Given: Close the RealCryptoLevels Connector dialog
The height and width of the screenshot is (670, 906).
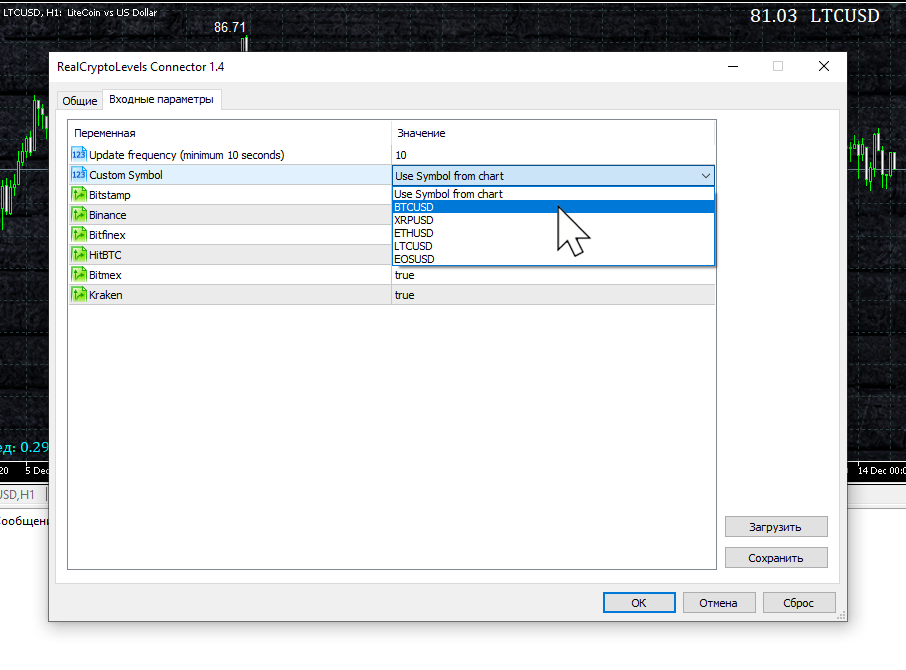Looking at the screenshot, I should [x=824, y=66].
